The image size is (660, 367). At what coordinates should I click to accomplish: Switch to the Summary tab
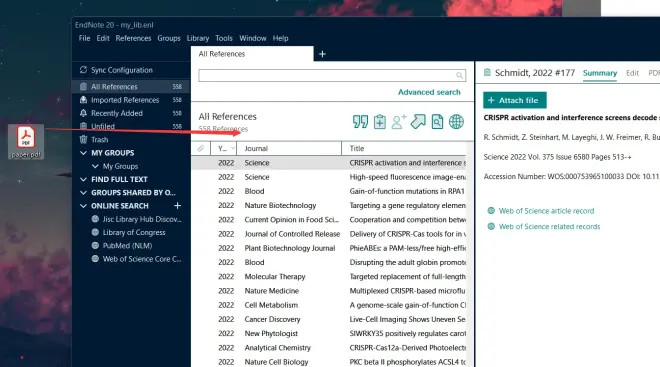point(600,73)
